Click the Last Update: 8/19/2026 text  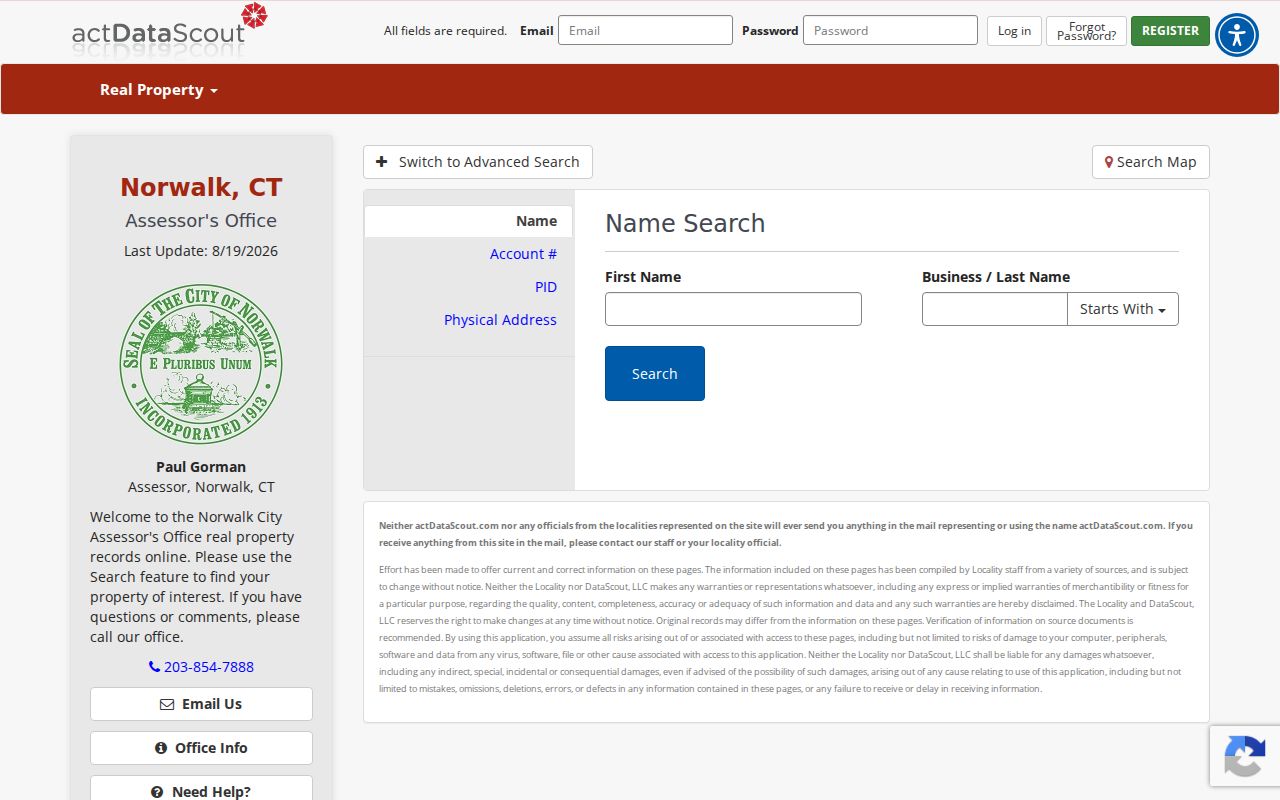[x=201, y=251]
